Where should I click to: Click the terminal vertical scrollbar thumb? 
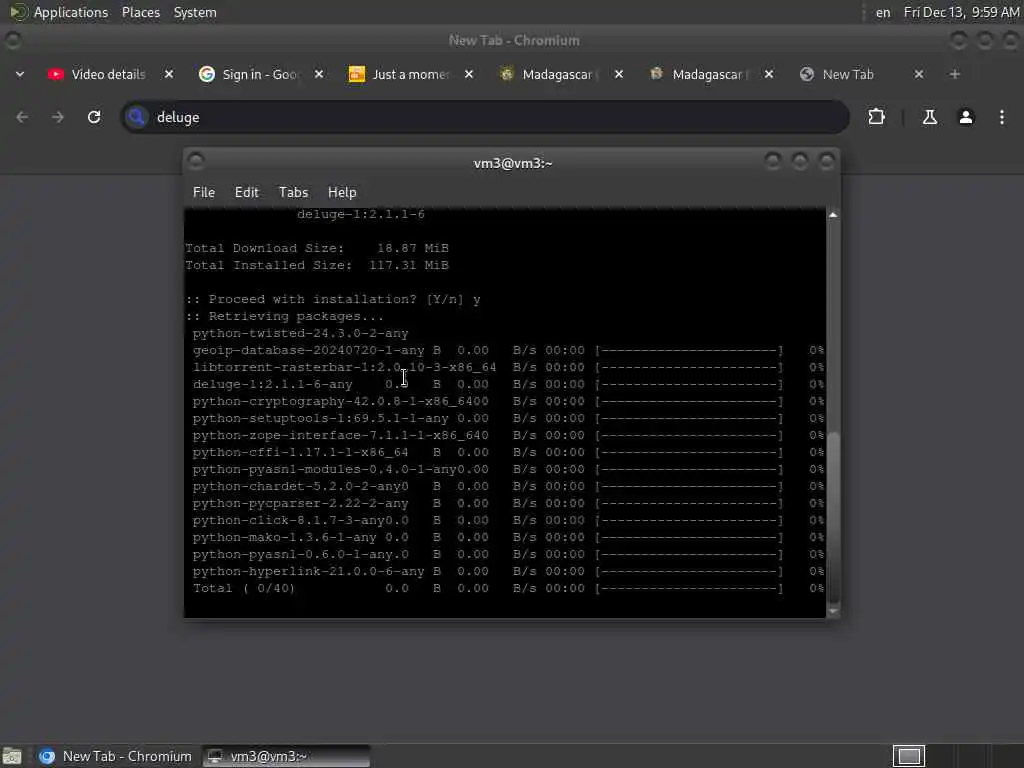833,517
